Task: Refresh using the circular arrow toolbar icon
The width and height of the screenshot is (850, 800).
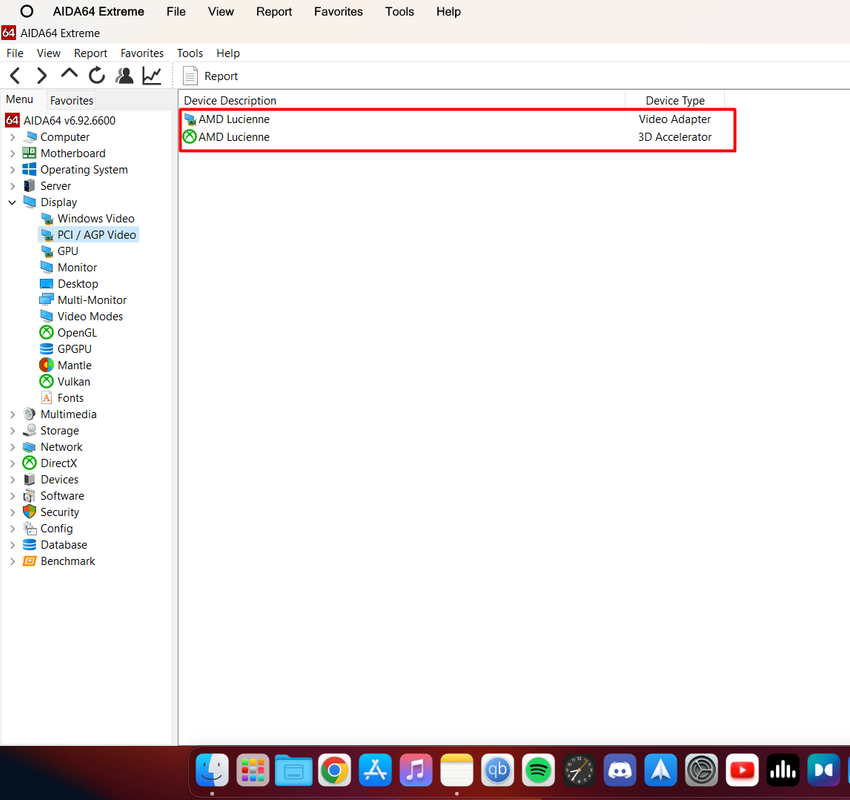Action: (97, 75)
